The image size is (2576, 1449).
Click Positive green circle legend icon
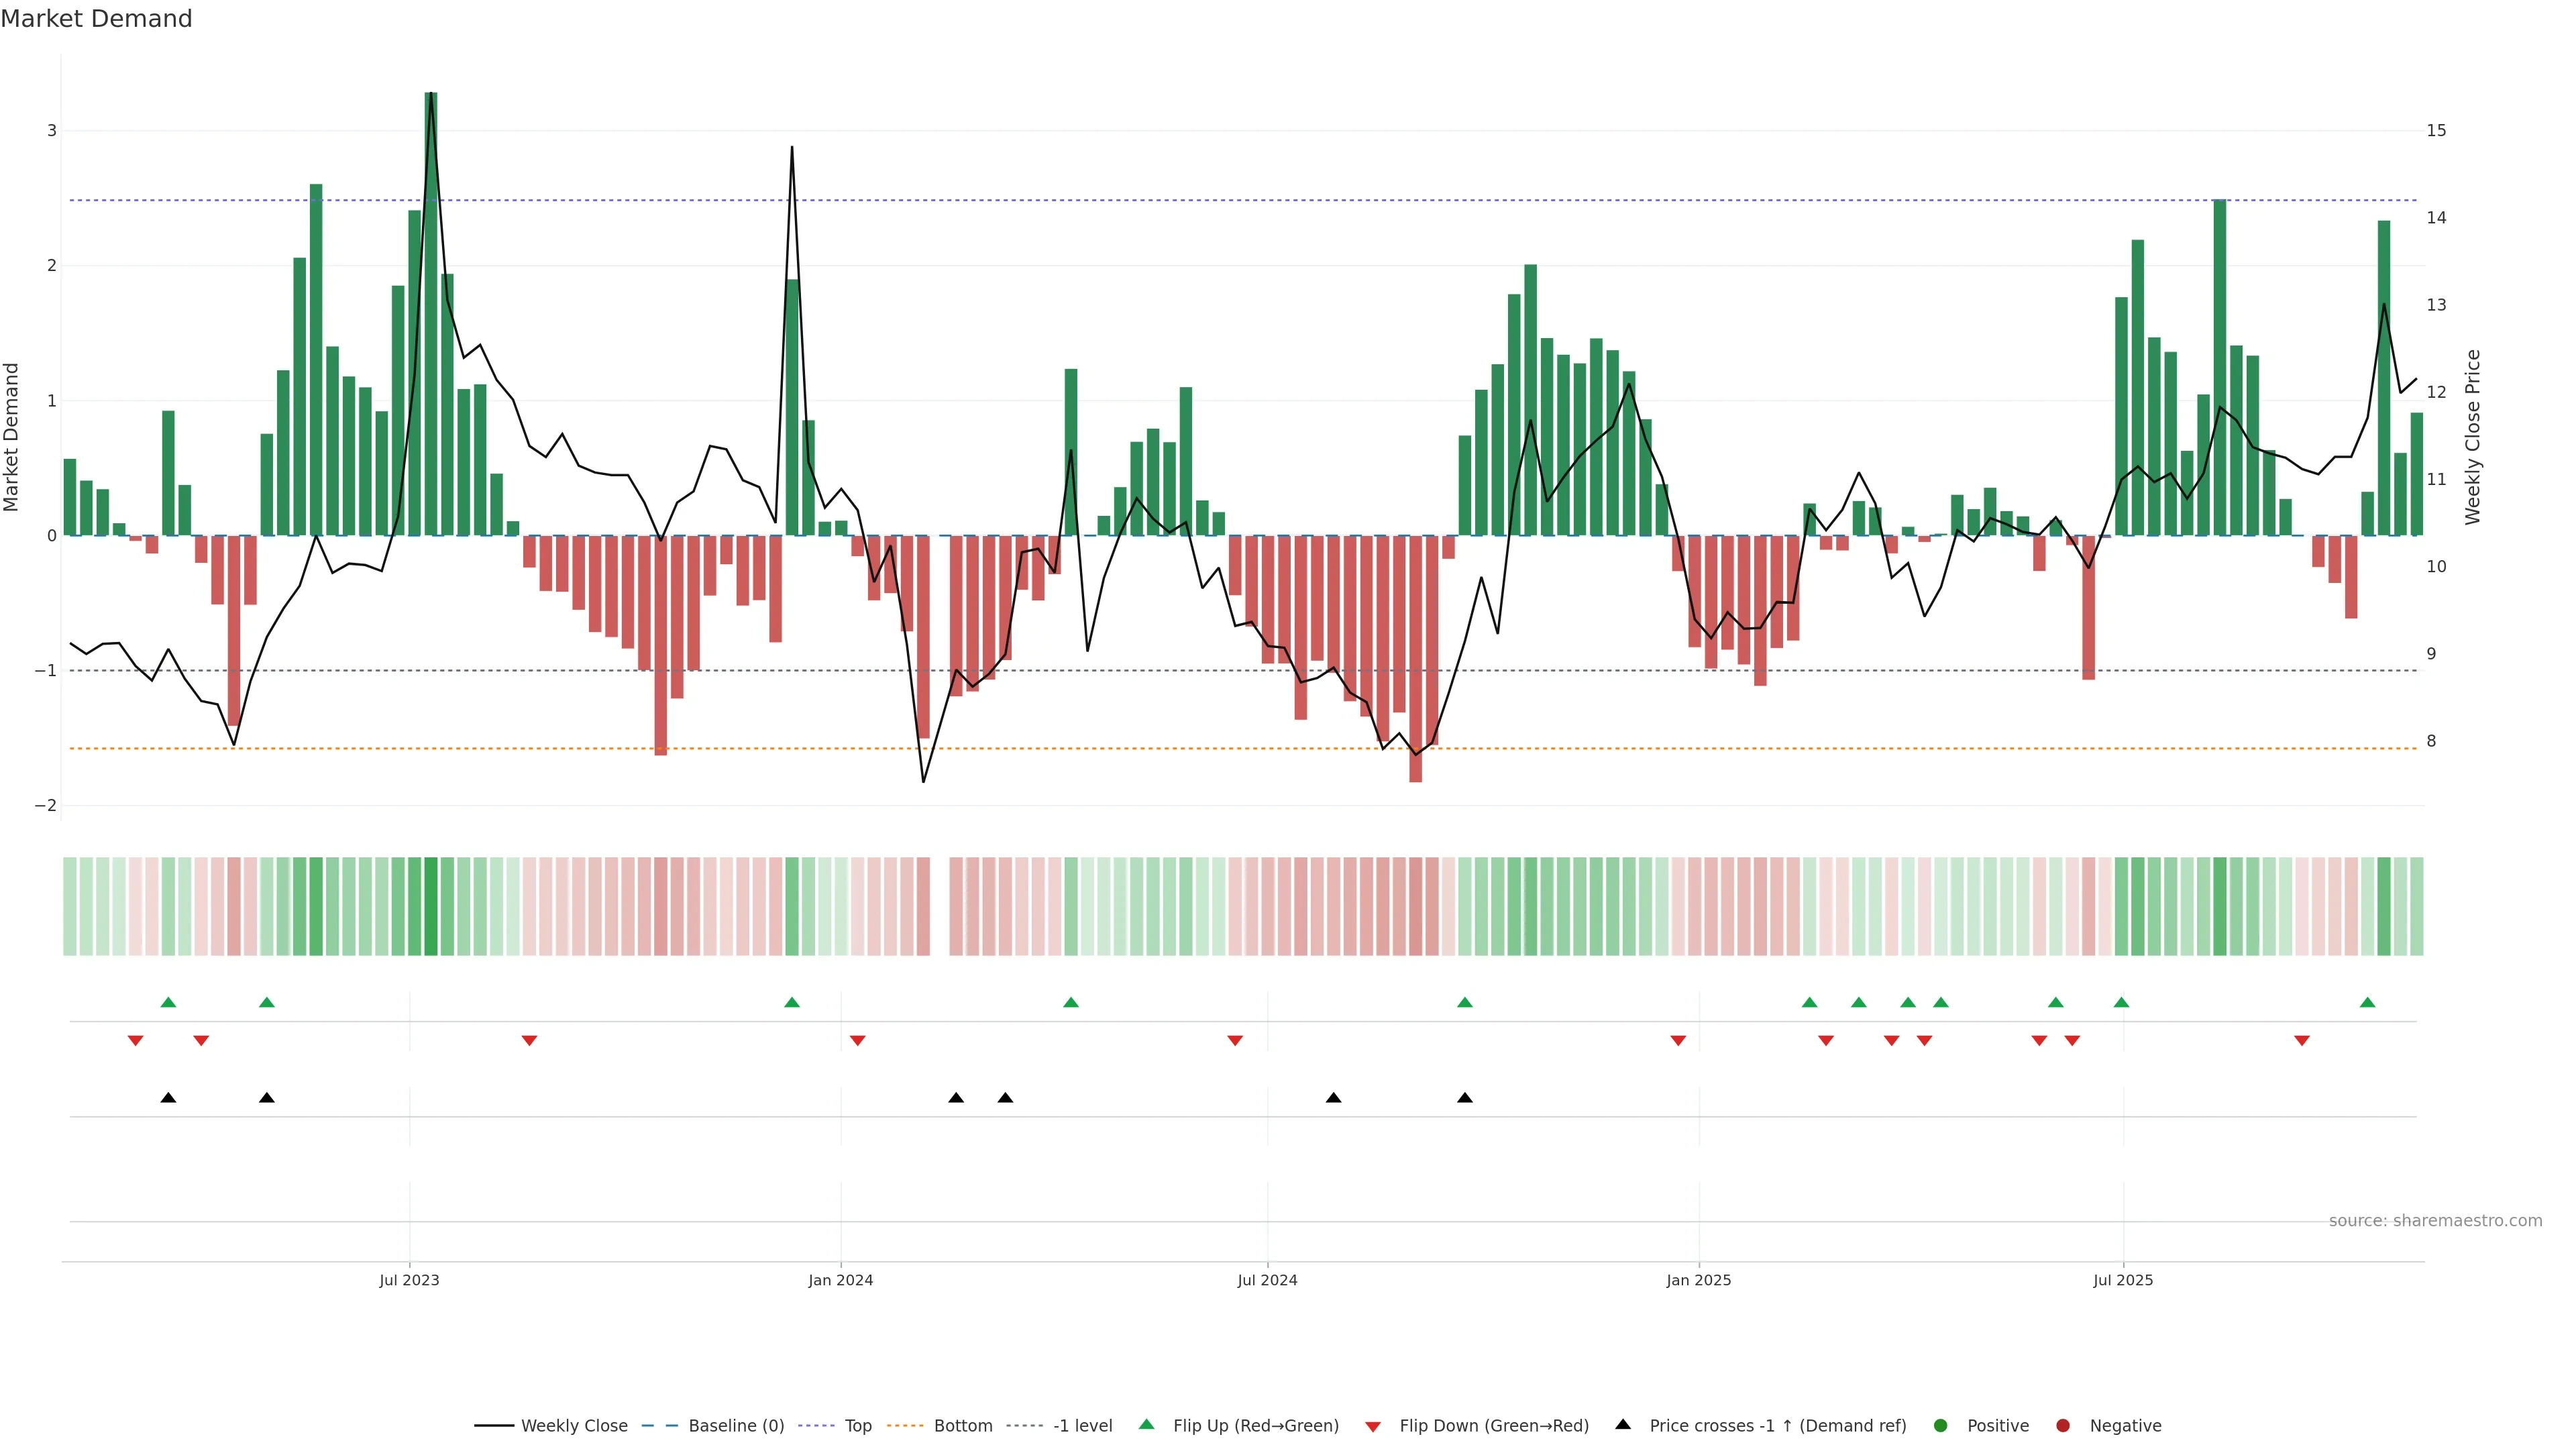point(1941,1425)
